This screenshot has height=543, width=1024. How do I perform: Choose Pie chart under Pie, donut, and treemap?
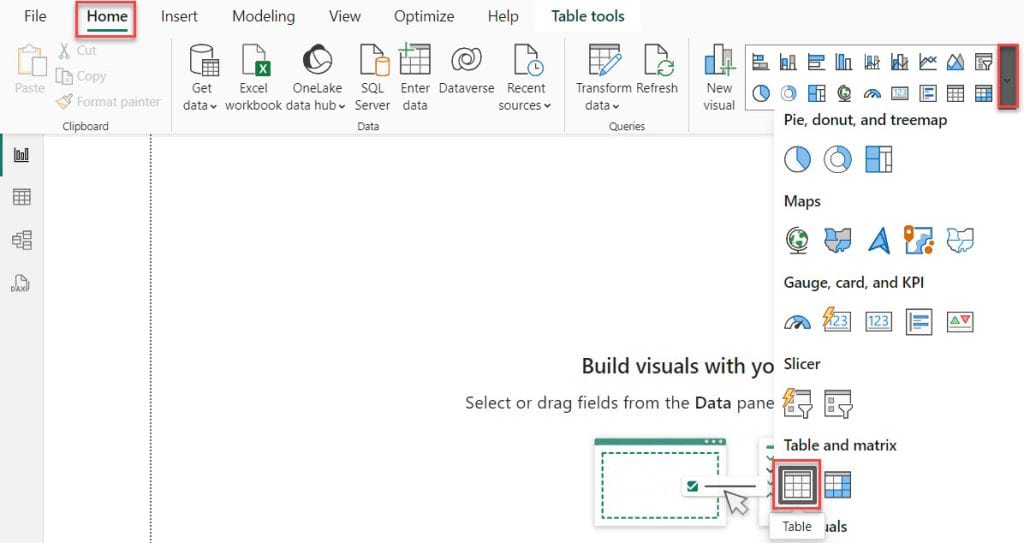click(x=797, y=159)
